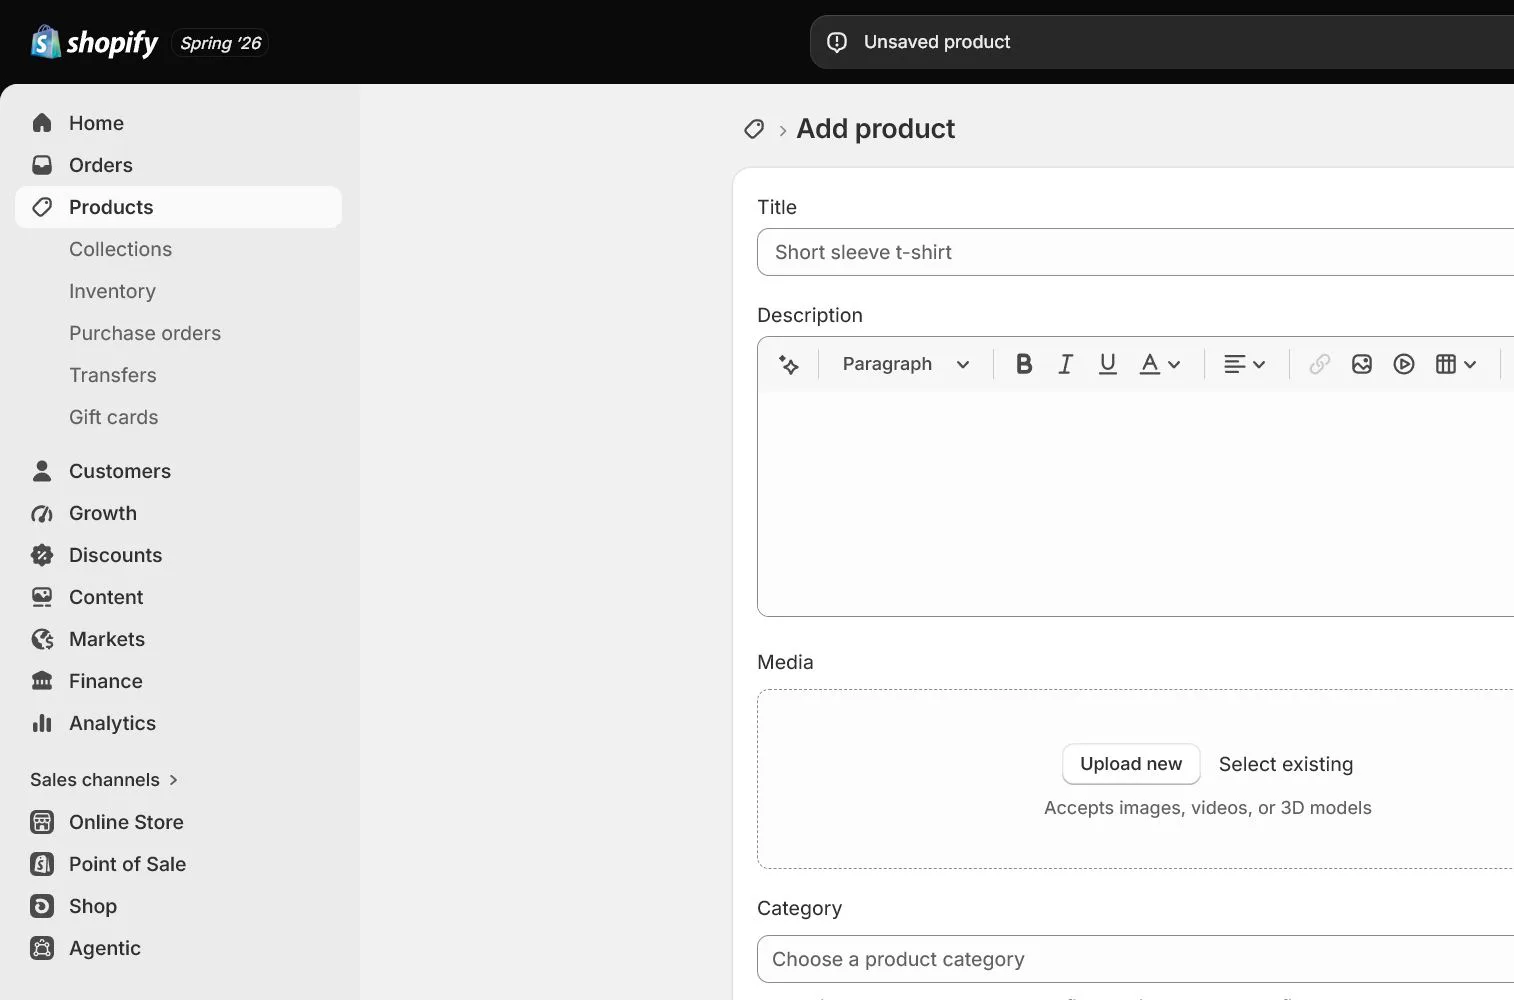The image size is (1514, 1000).
Task: Toggle underline formatting
Action: [1108, 364]
